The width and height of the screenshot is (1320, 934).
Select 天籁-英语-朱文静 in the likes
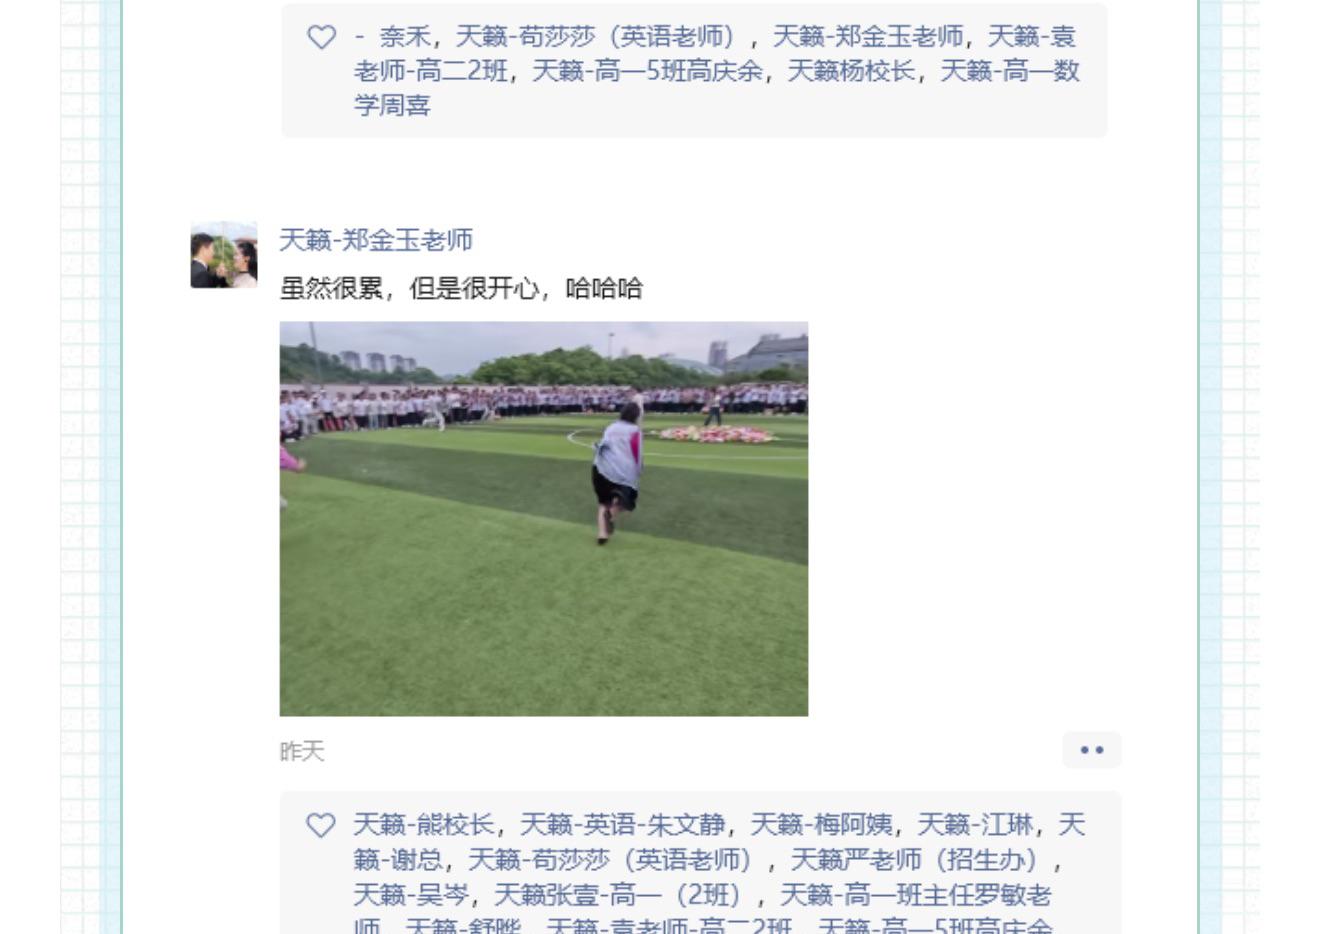pos(623,825)
